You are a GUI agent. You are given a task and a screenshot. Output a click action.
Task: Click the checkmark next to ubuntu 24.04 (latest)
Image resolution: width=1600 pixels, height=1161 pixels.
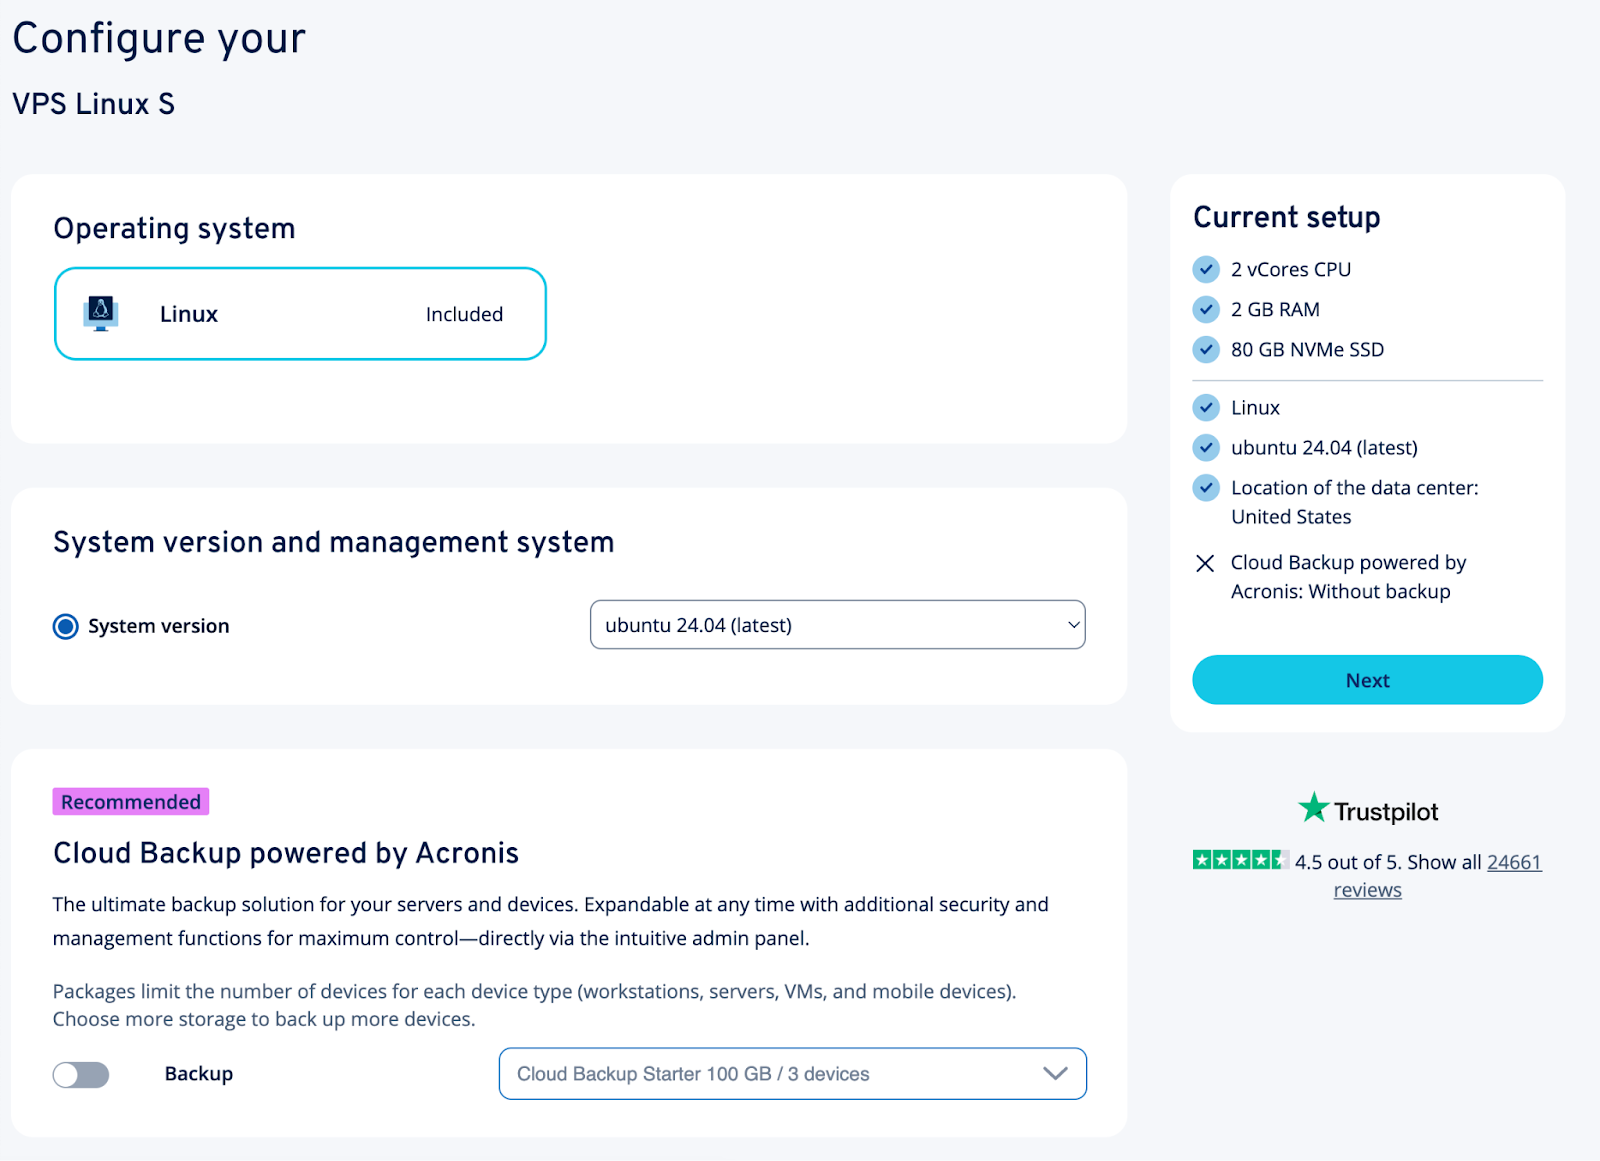1206,447
